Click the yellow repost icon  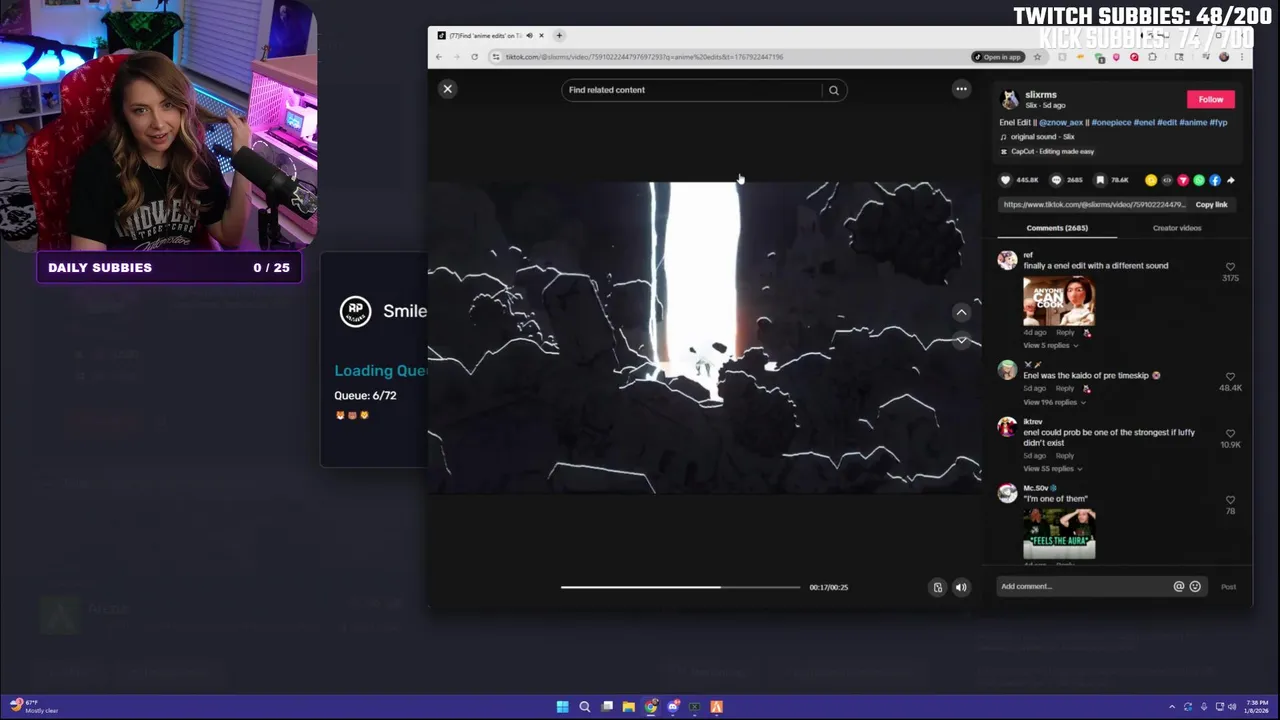pyautogui.click(x=1151, y=180)
